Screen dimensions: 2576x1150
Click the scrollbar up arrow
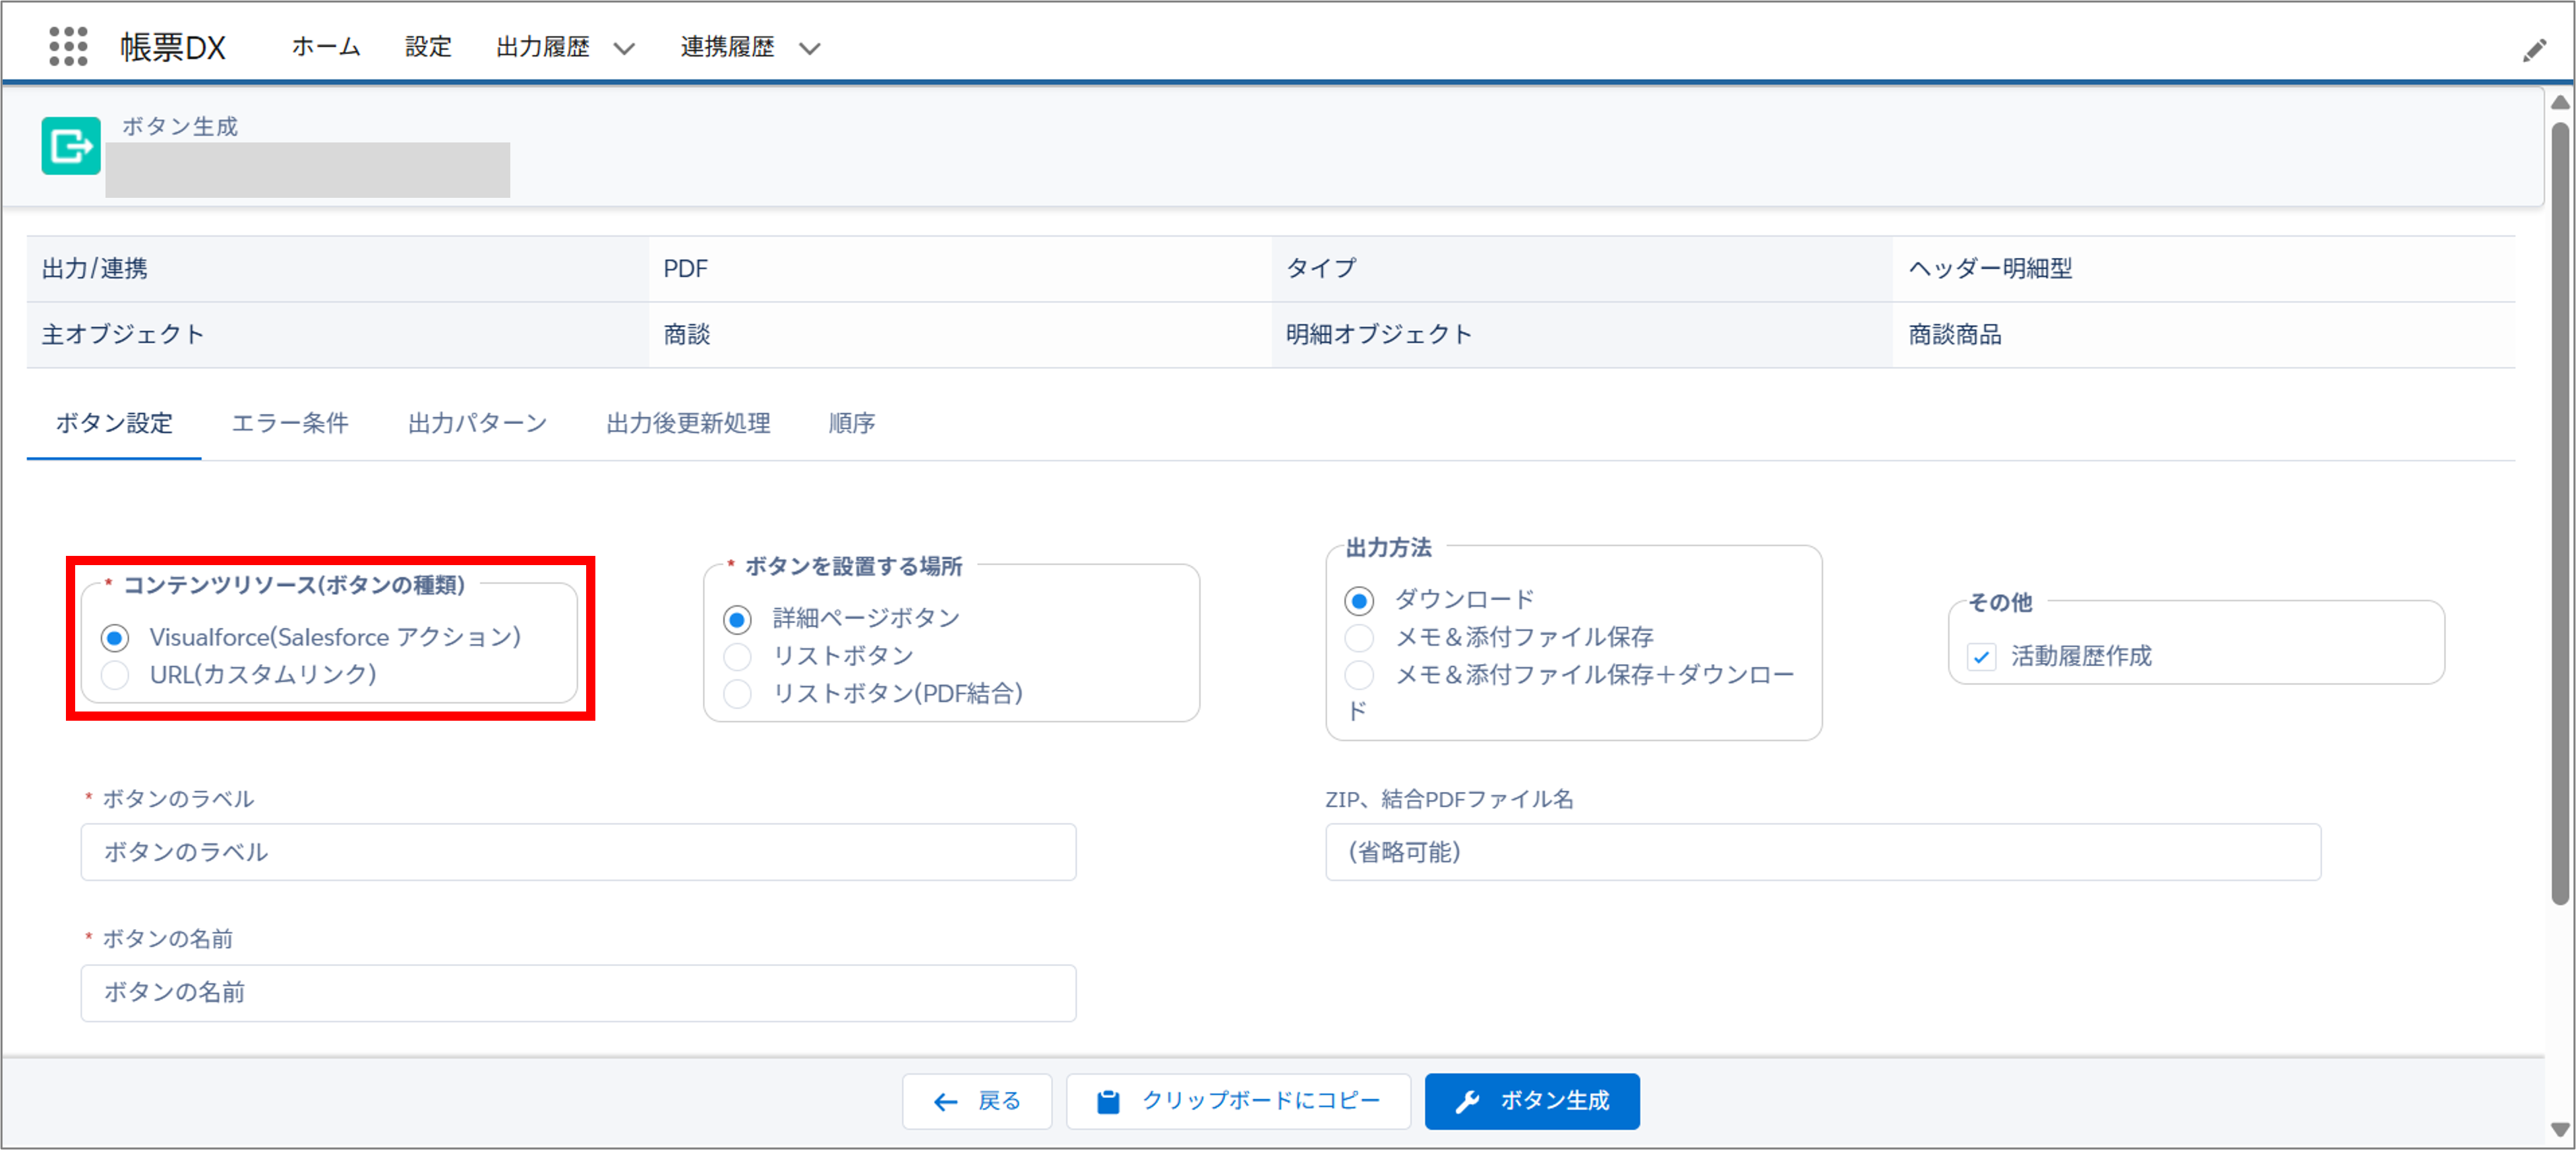pos(2560,102)
